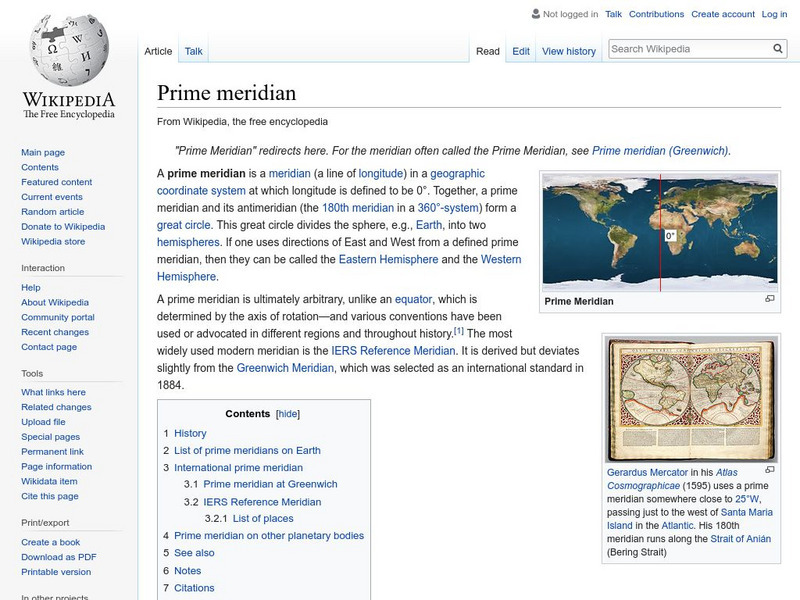This screenshot has height=600, width=800.
Task: Jump to History section in contents
Action: click(x=190, y=433)
